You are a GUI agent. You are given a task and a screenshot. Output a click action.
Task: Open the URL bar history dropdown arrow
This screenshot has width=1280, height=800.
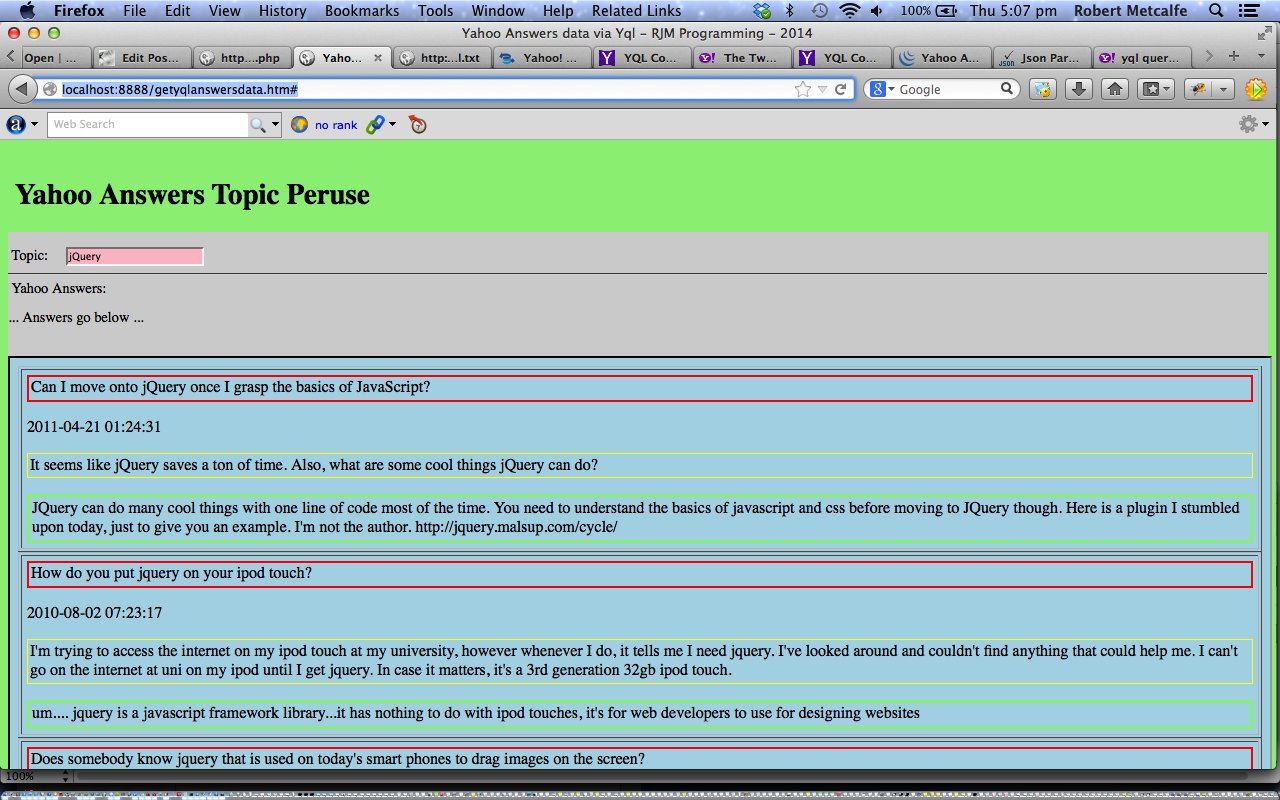[x=822, y=90]
